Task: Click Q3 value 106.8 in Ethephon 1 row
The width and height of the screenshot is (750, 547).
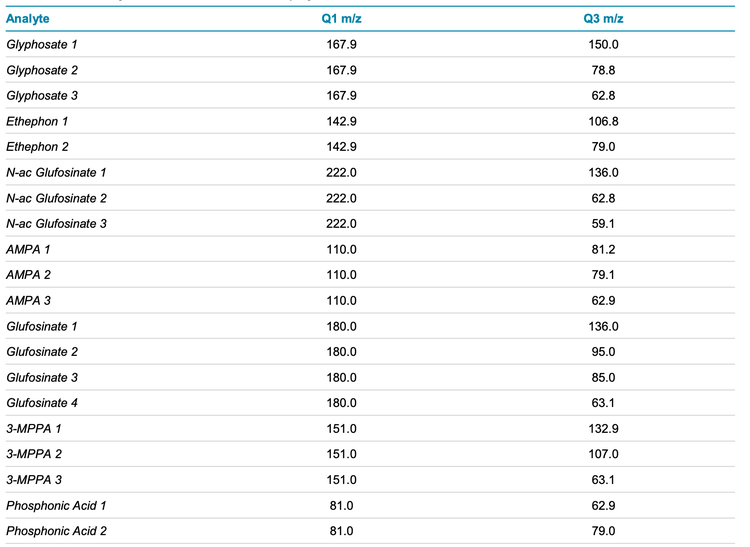Action: tap(604, 121)
